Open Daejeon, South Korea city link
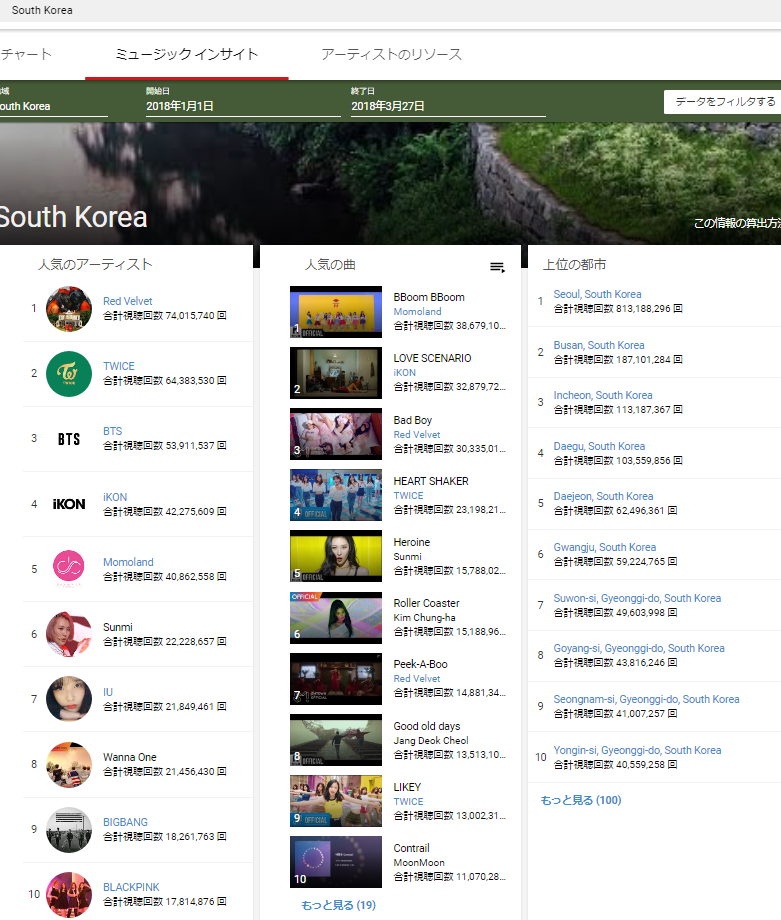 603,496
